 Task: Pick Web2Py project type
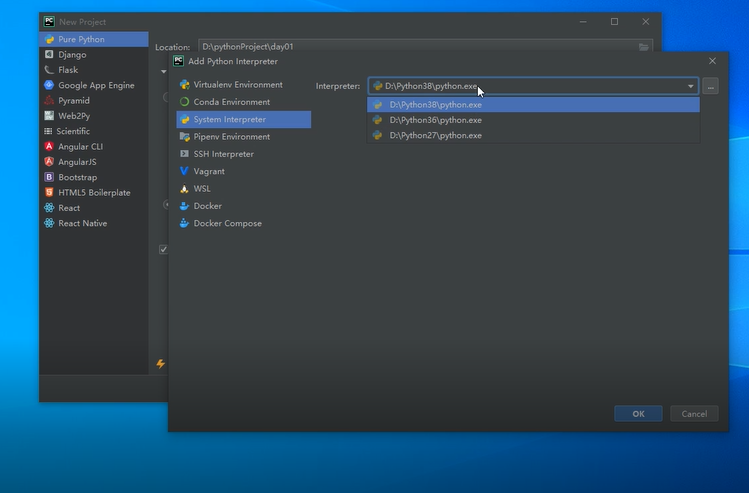94,116
